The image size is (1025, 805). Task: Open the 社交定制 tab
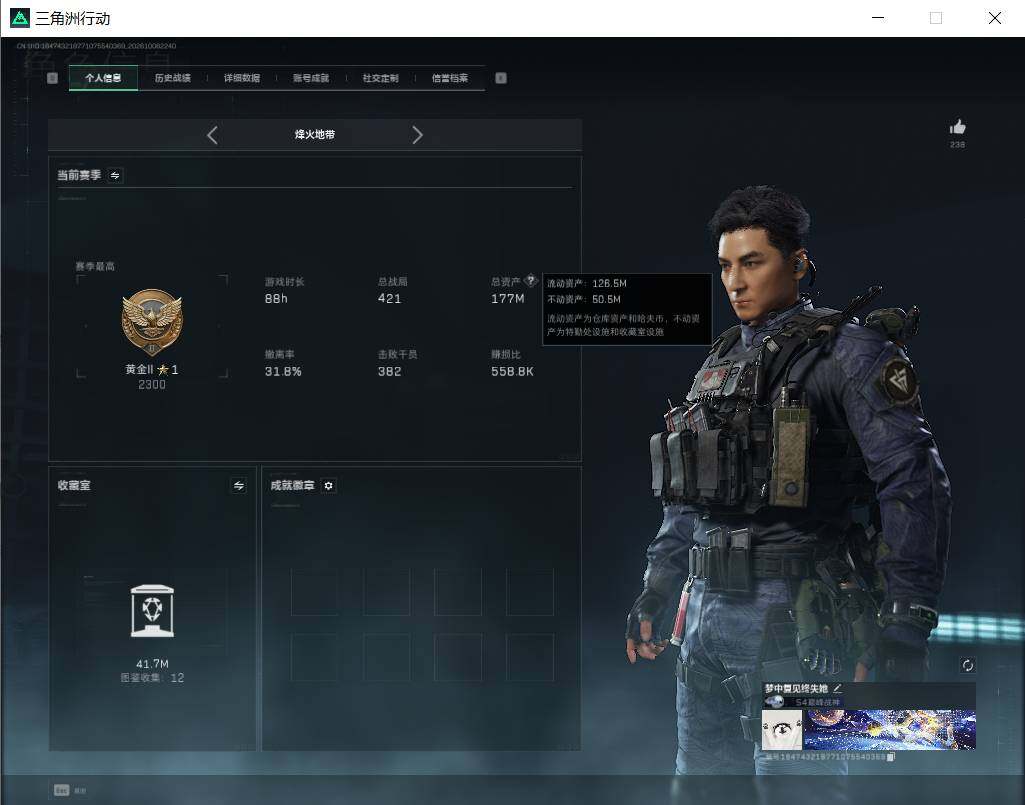coord(380,78)
